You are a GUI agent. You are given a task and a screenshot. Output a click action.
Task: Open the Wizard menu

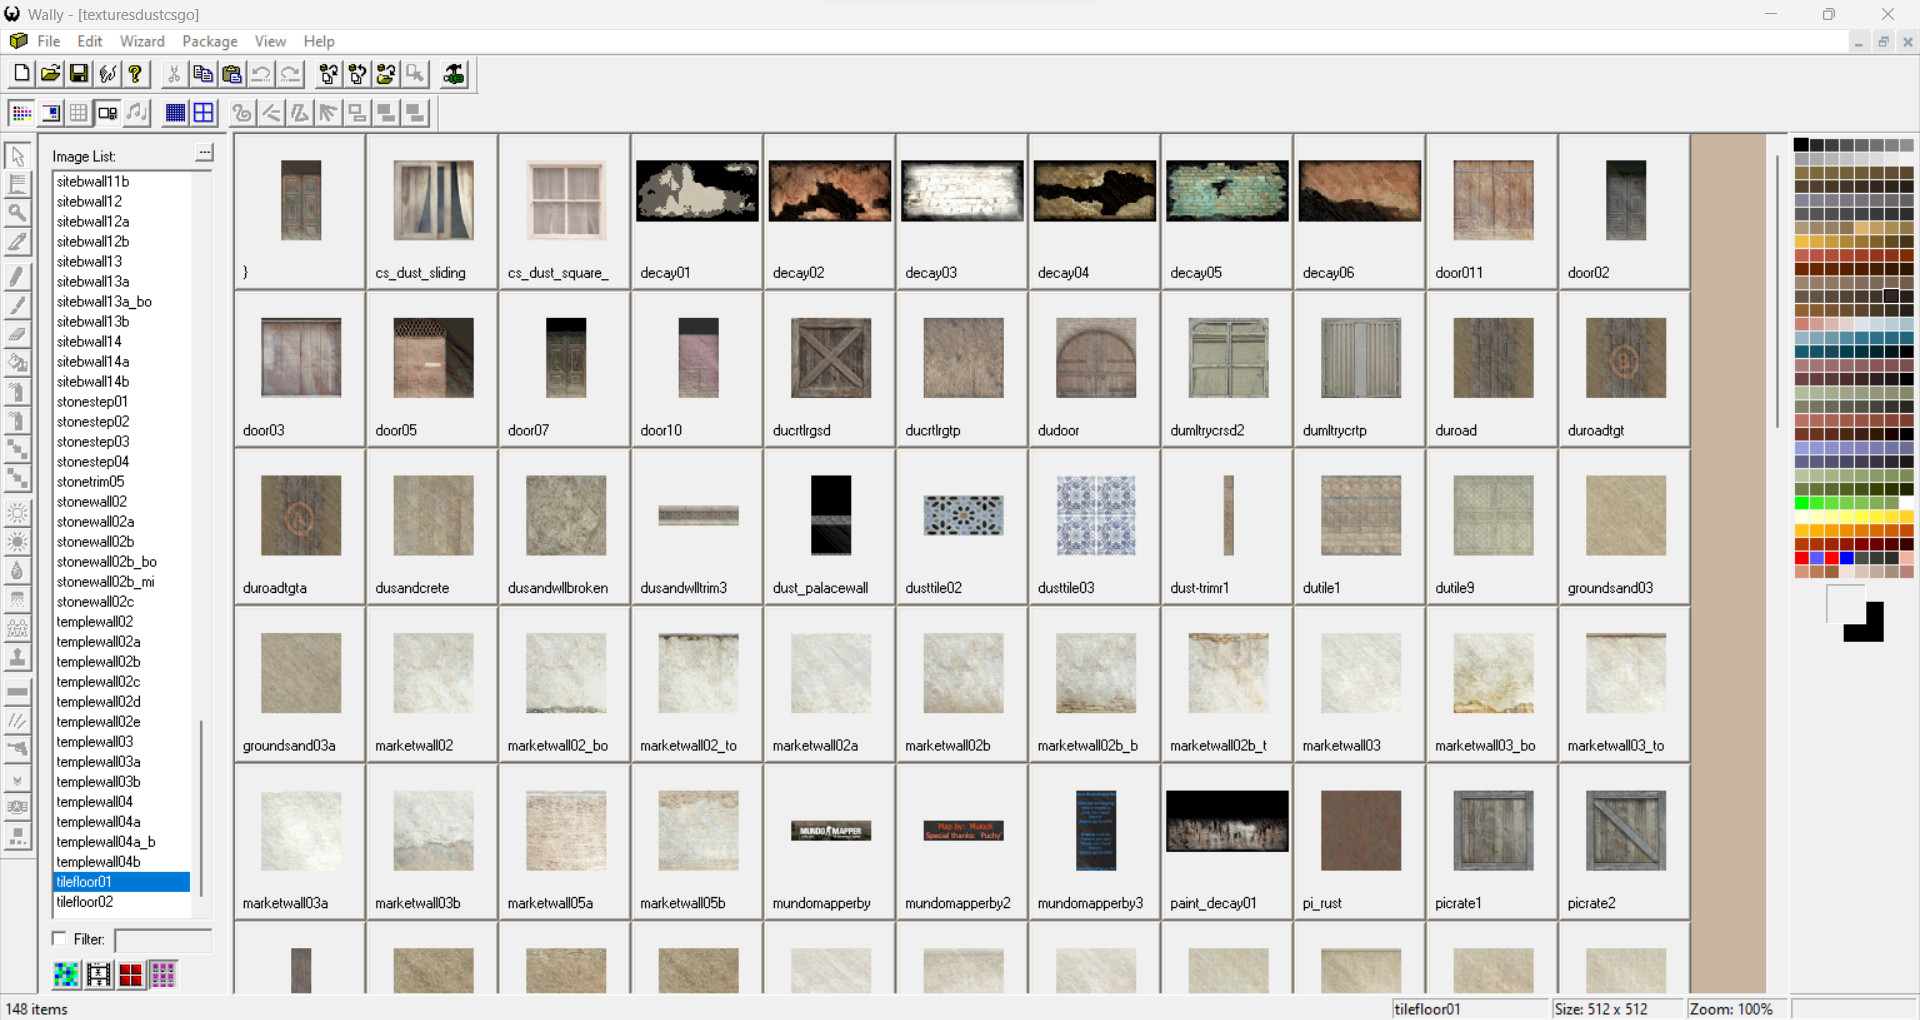(x=142, y=41)
